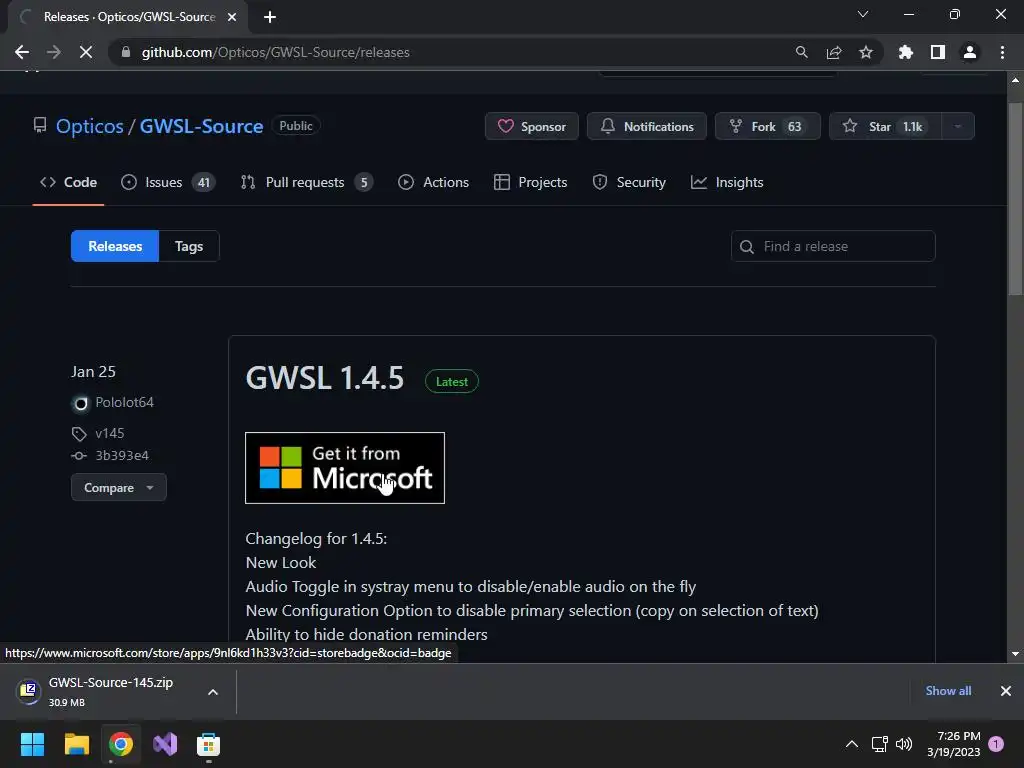The height and width of the screenshot is (768, 1024).
Task: Click the Chrome taskbar icon
Action: (121, 744)
